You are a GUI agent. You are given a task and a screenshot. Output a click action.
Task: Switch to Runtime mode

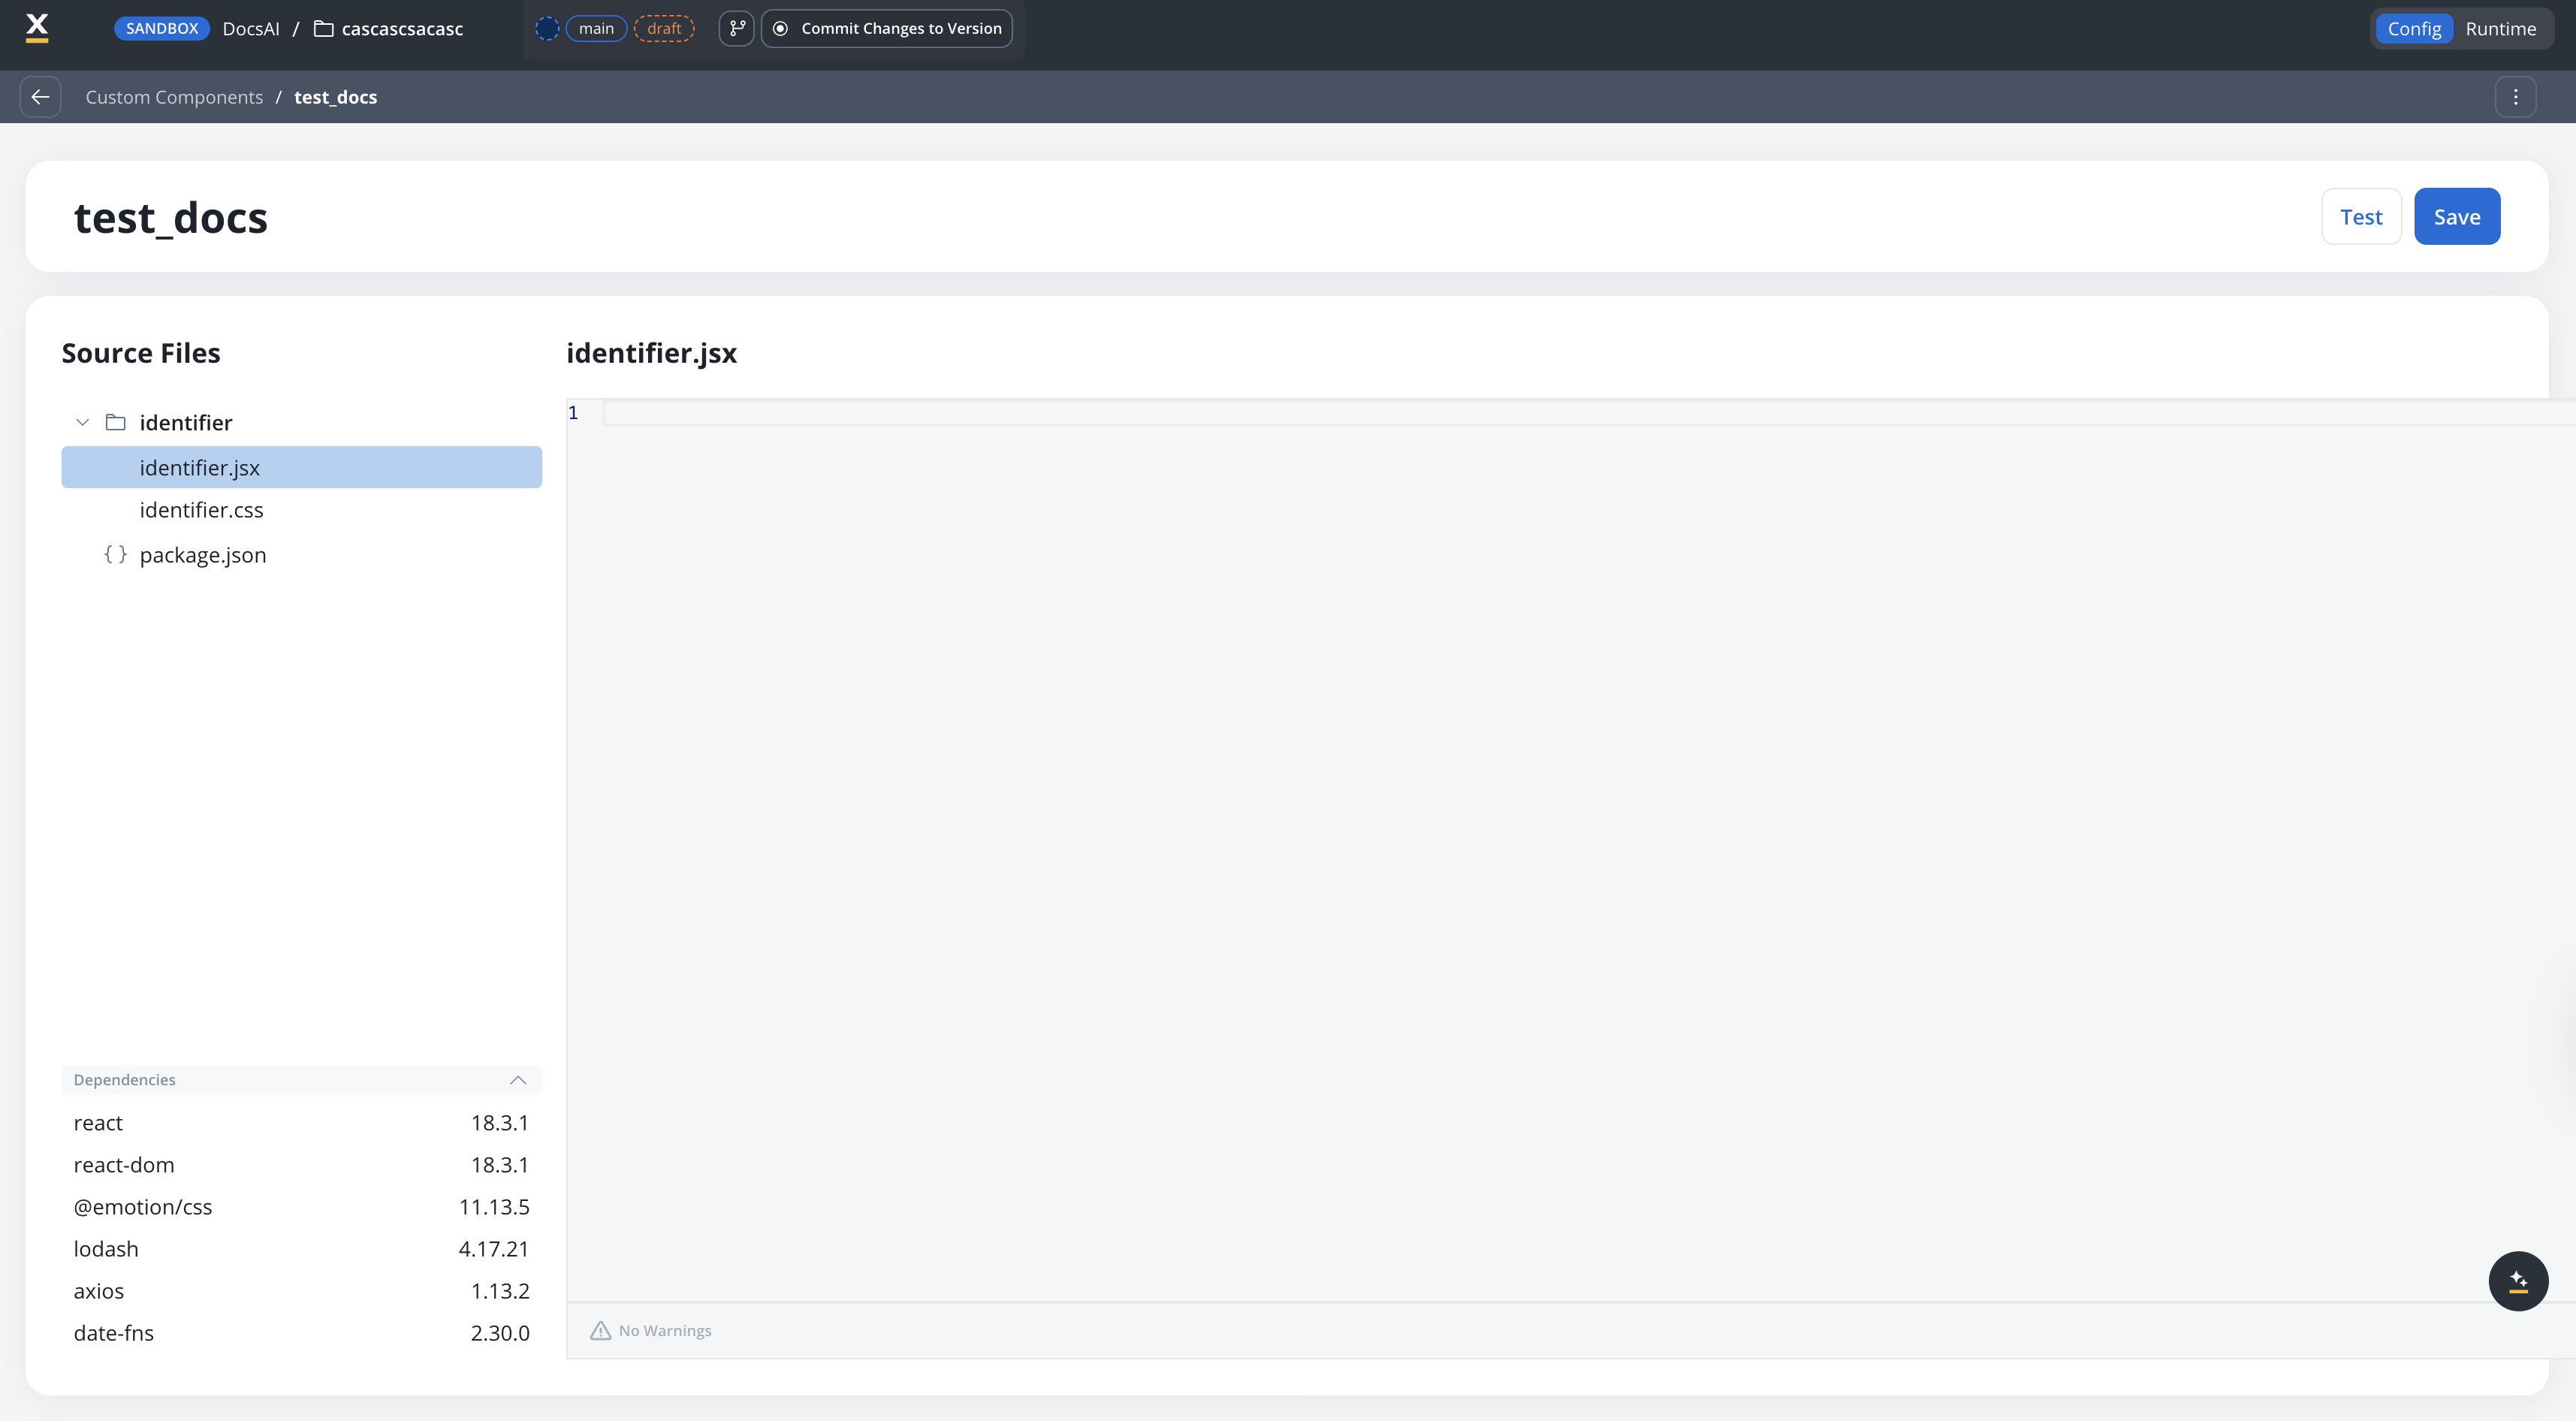pyautogui.click(x=2500, y=28)
